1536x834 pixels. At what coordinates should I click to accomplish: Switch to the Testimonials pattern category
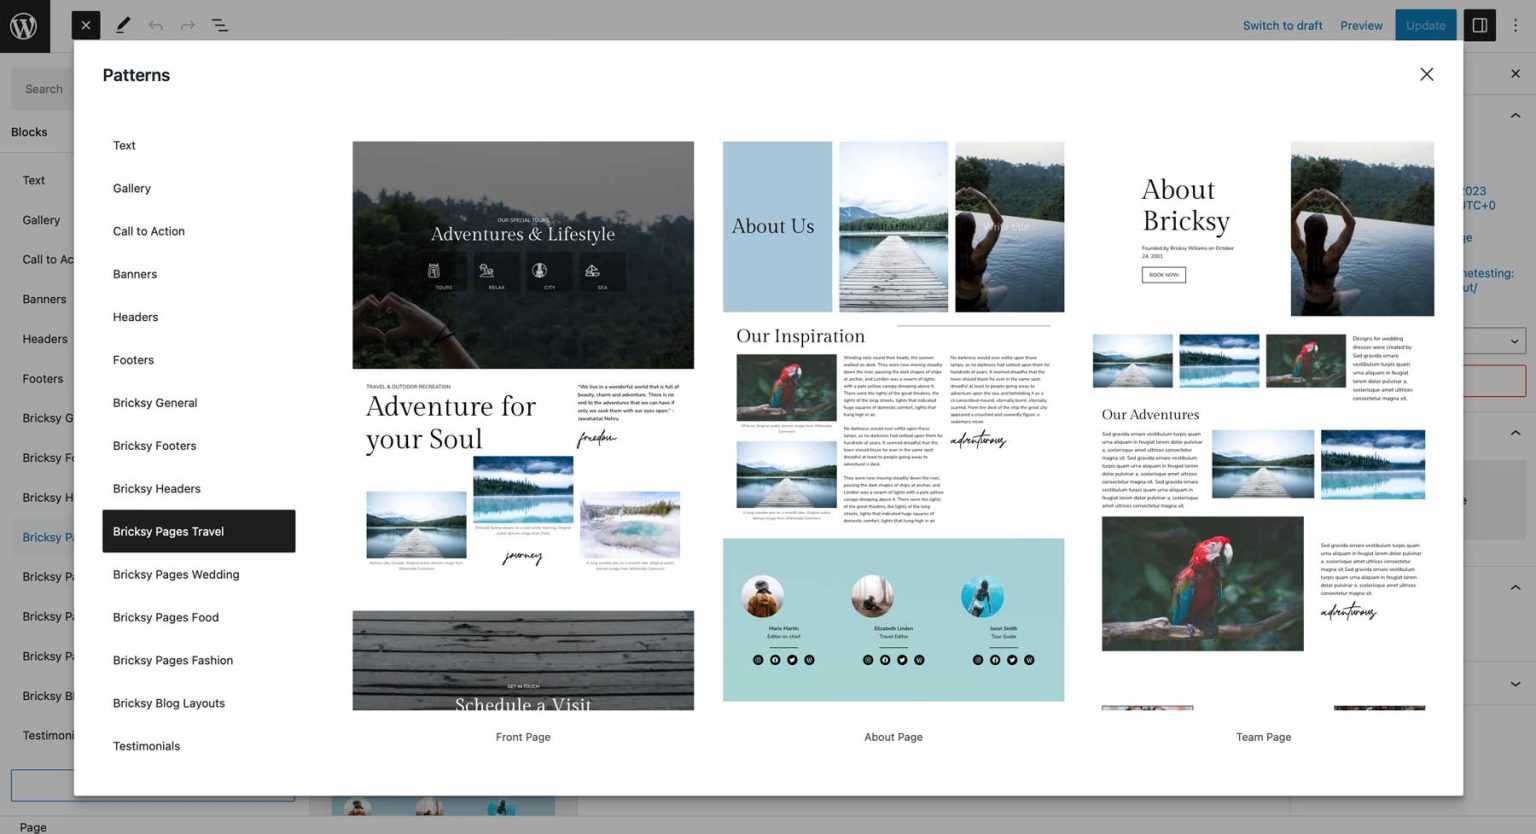146,746
